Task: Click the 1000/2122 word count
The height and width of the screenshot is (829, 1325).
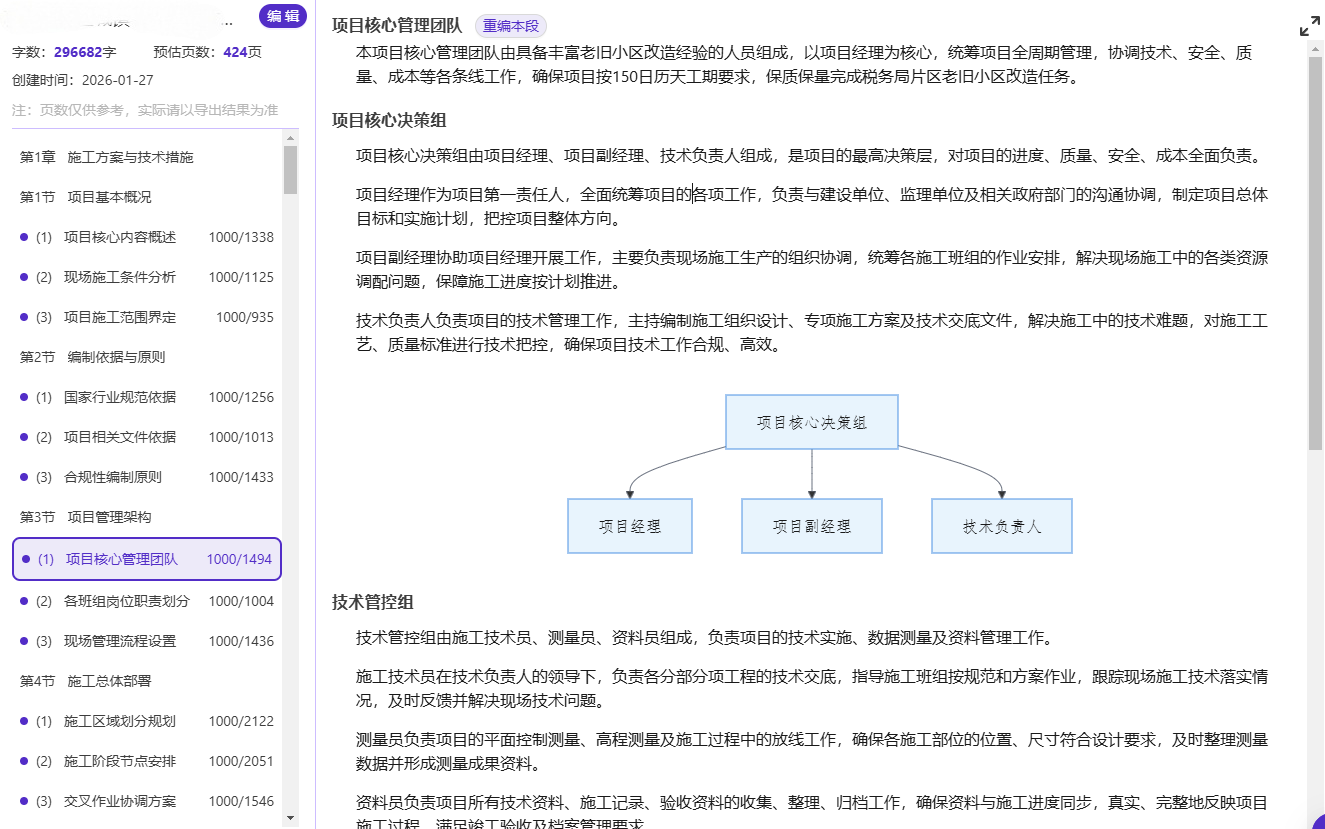Action: point(241,721)
